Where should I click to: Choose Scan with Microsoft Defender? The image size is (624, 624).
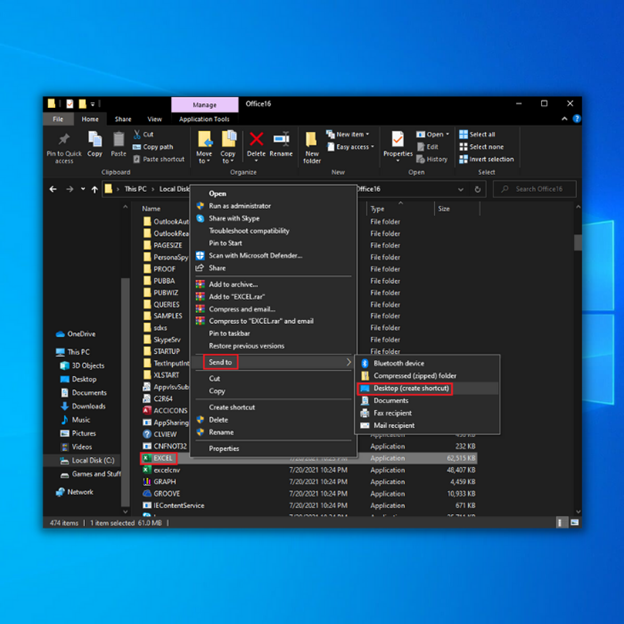click(273, 255)
